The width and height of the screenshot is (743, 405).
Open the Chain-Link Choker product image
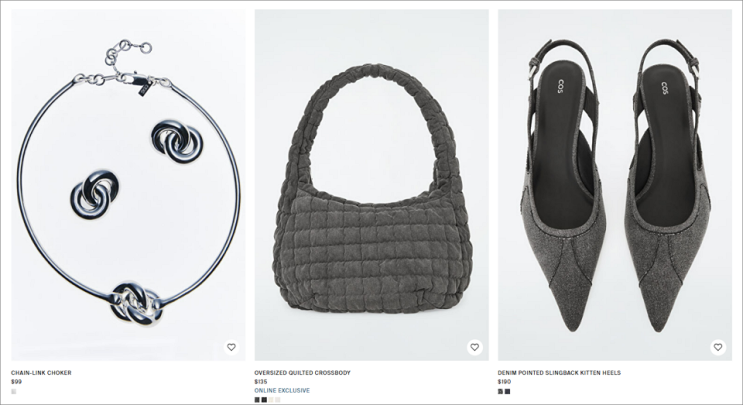pyautogui.click(x=128, y=185)
